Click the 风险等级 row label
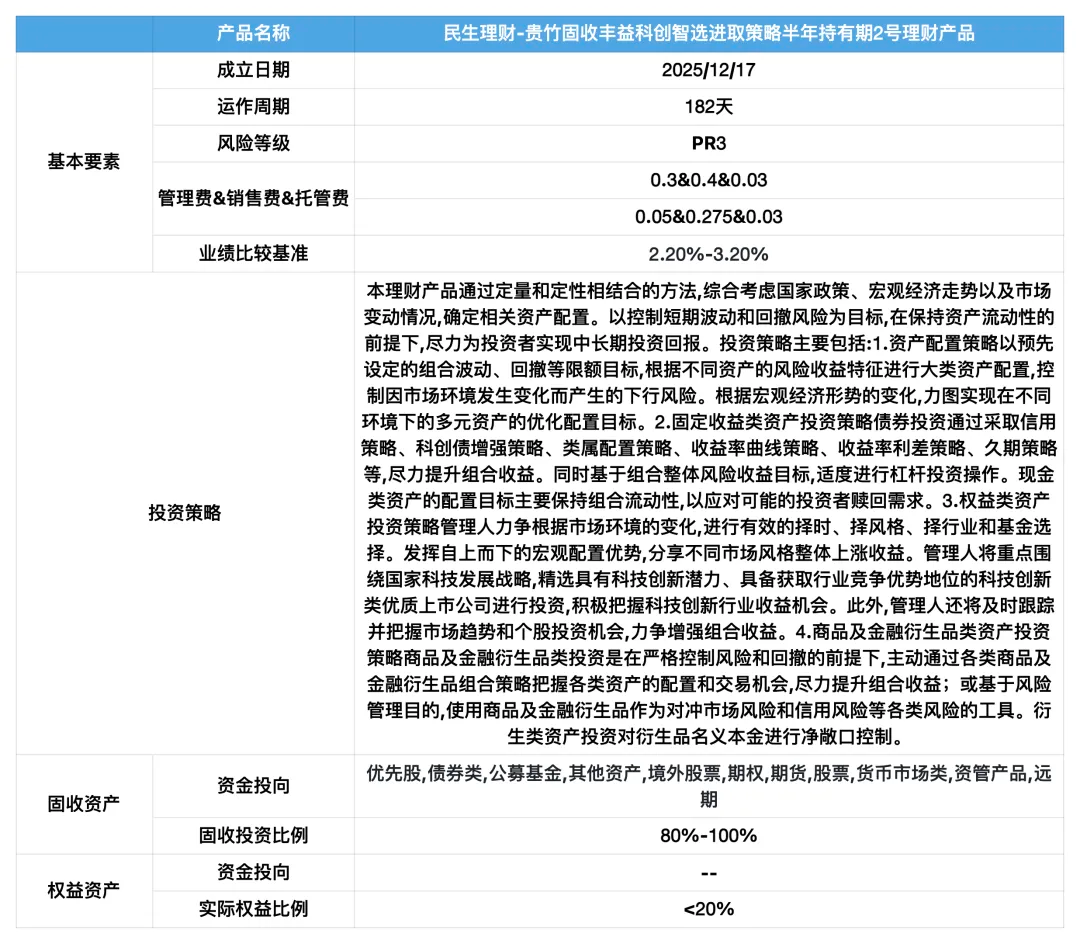The height and width of the screenshot is (944, 1080). point(252,143)
